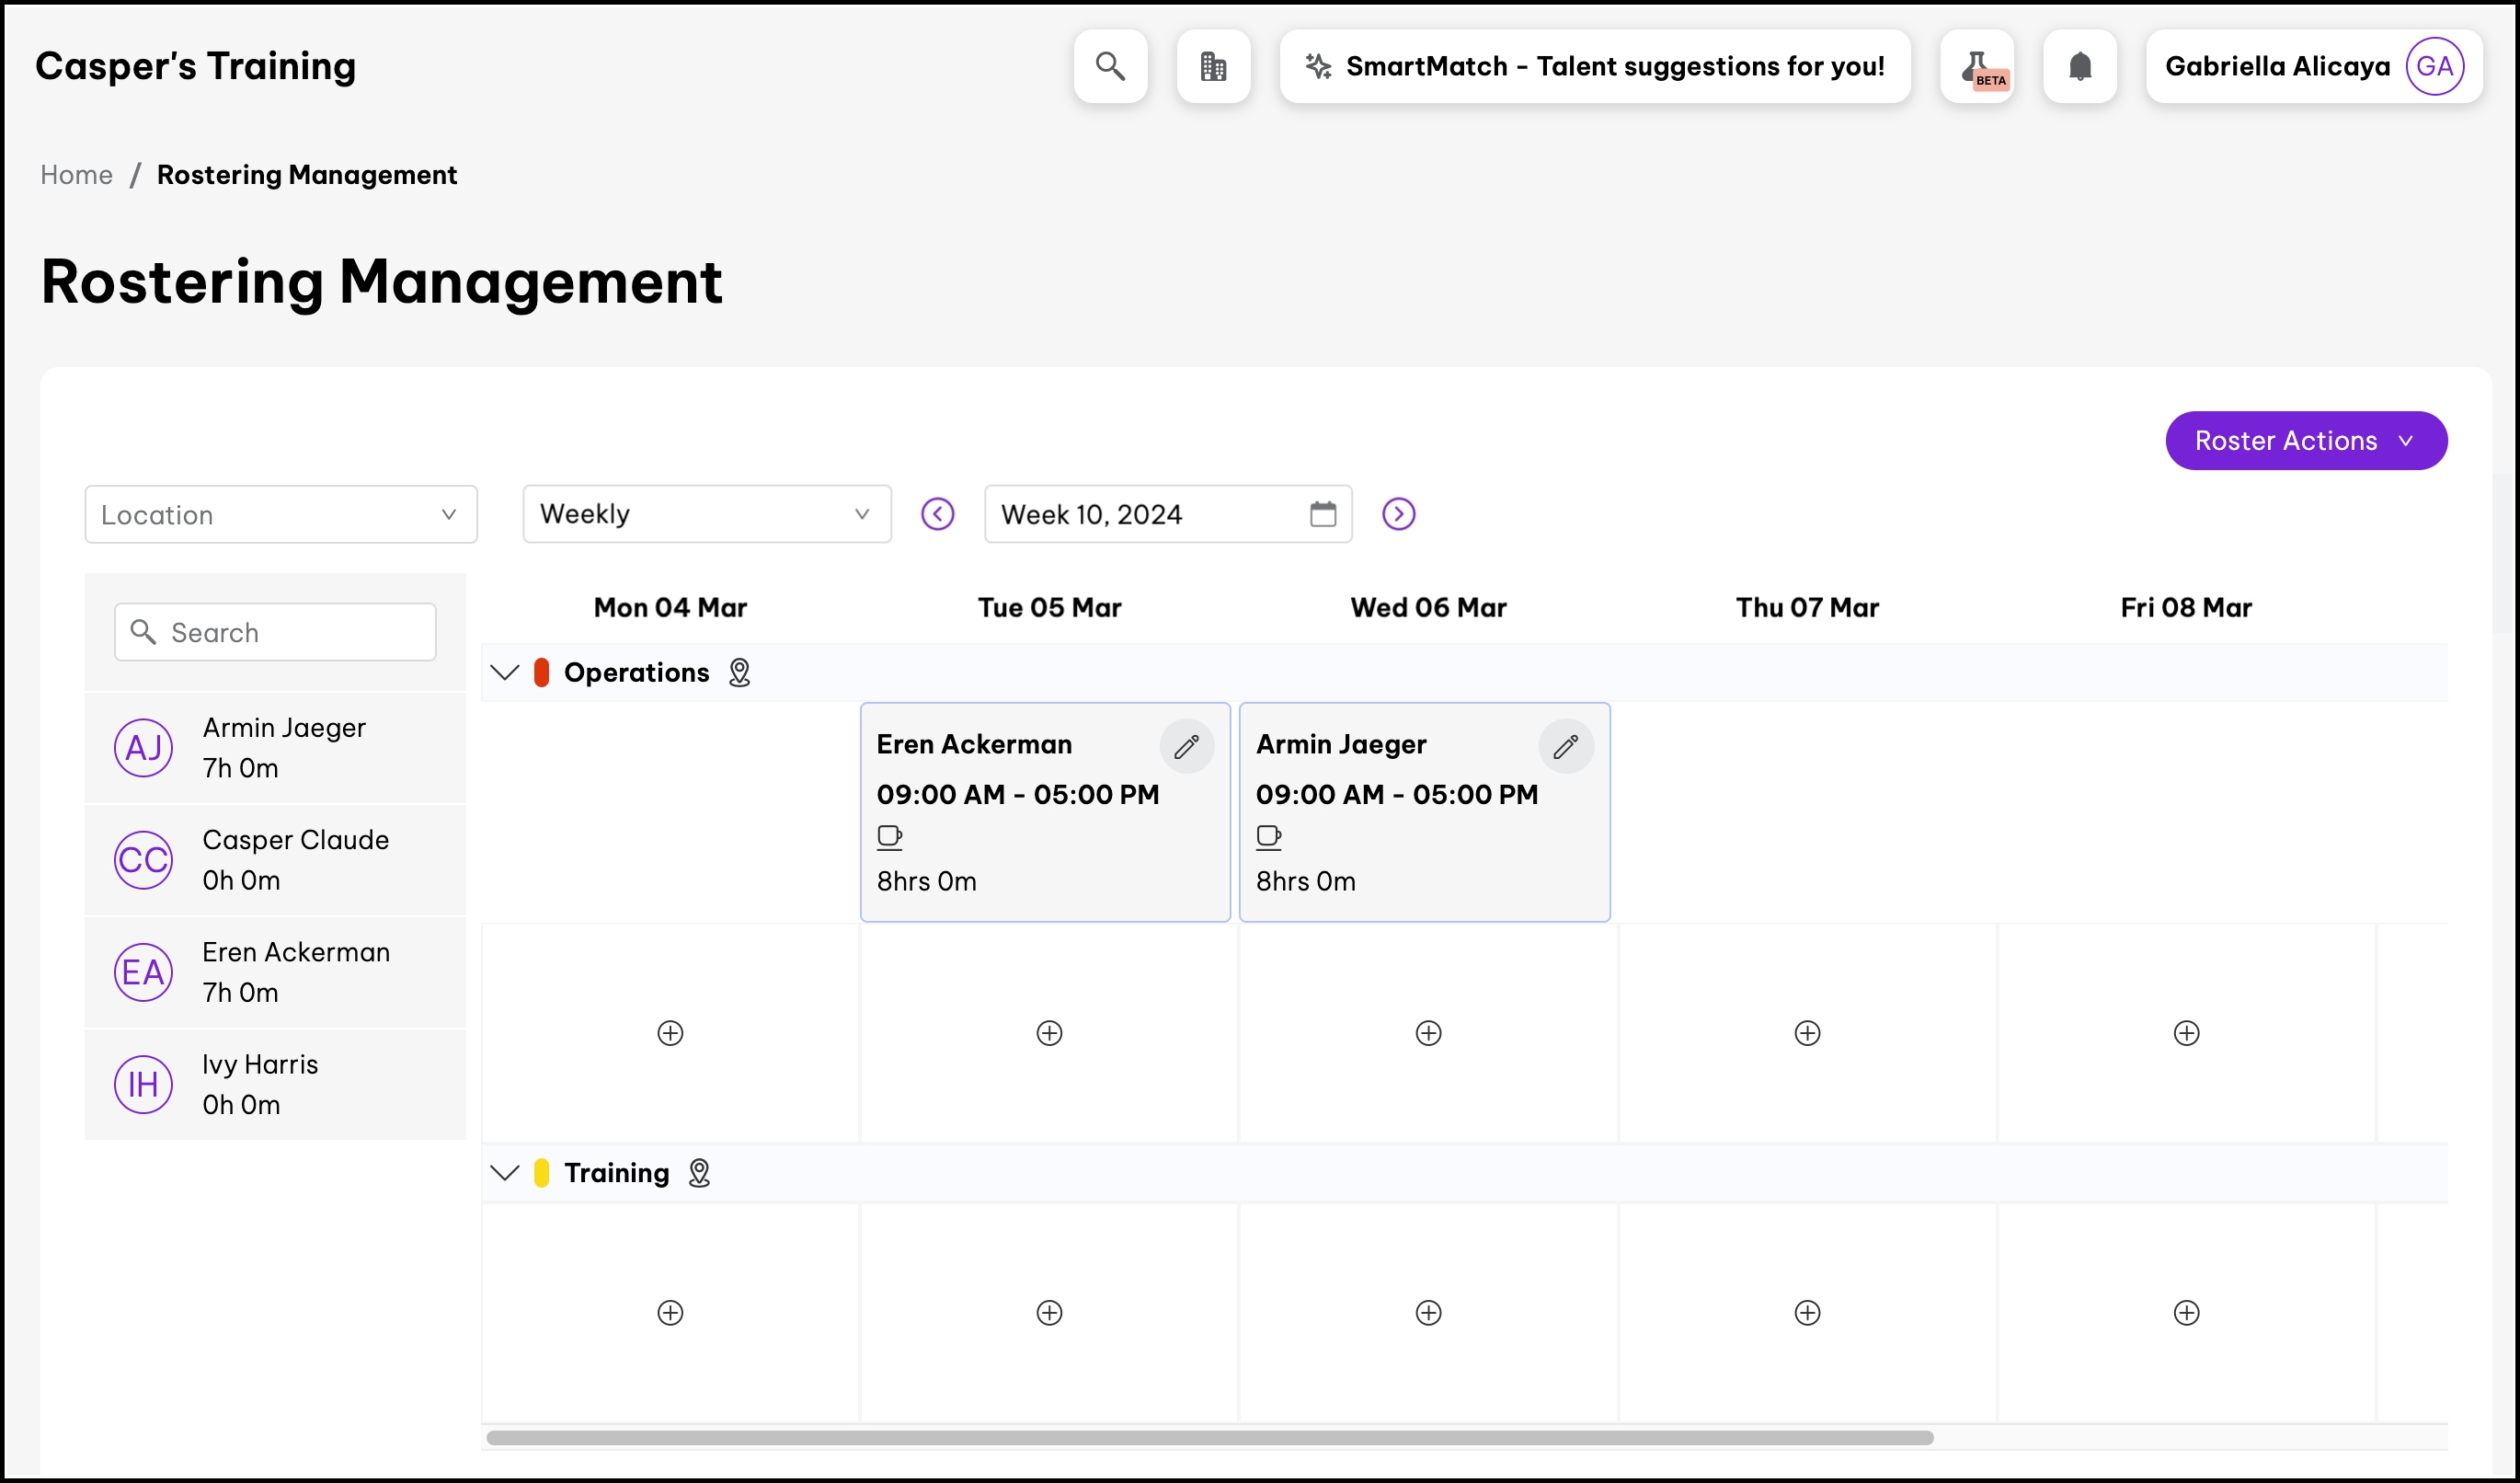The height and width of the screenshot is (1483, 2520).
Task: Edit Eren Ackerman's shift with pencil icon
Action: 1186,746
